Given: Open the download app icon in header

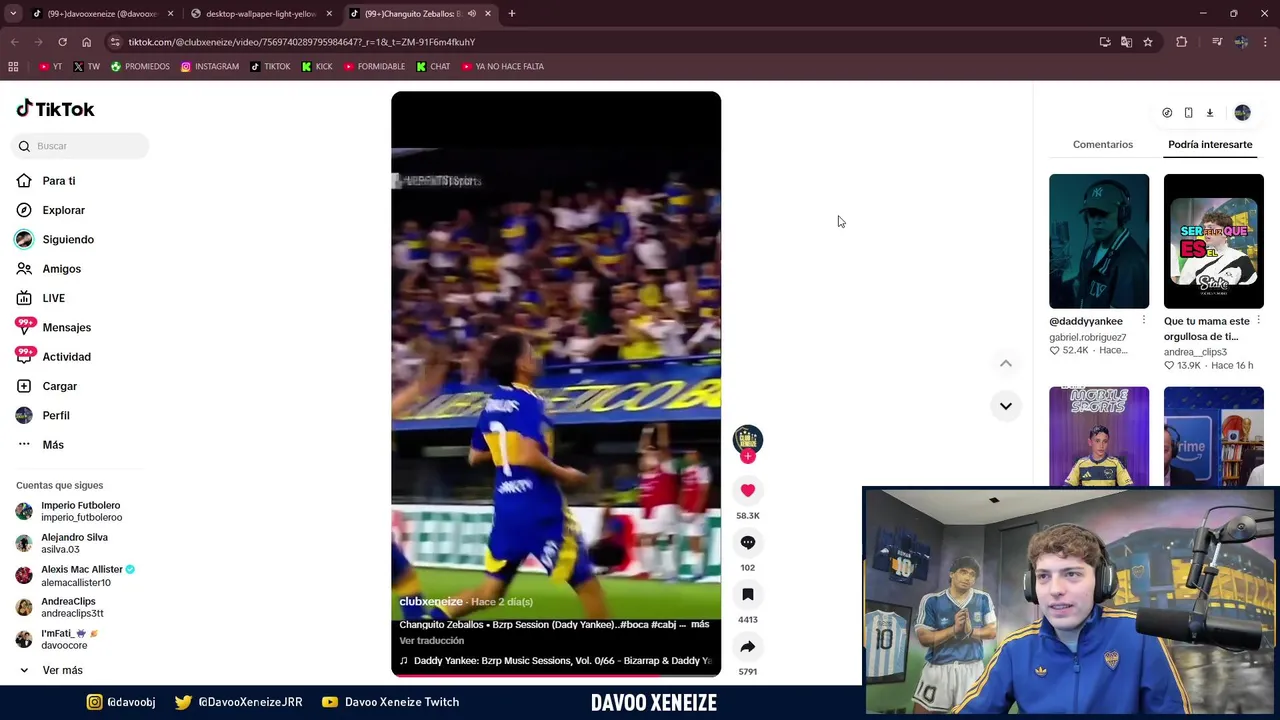Looking at the screenshot, I should coord(1209,113).
